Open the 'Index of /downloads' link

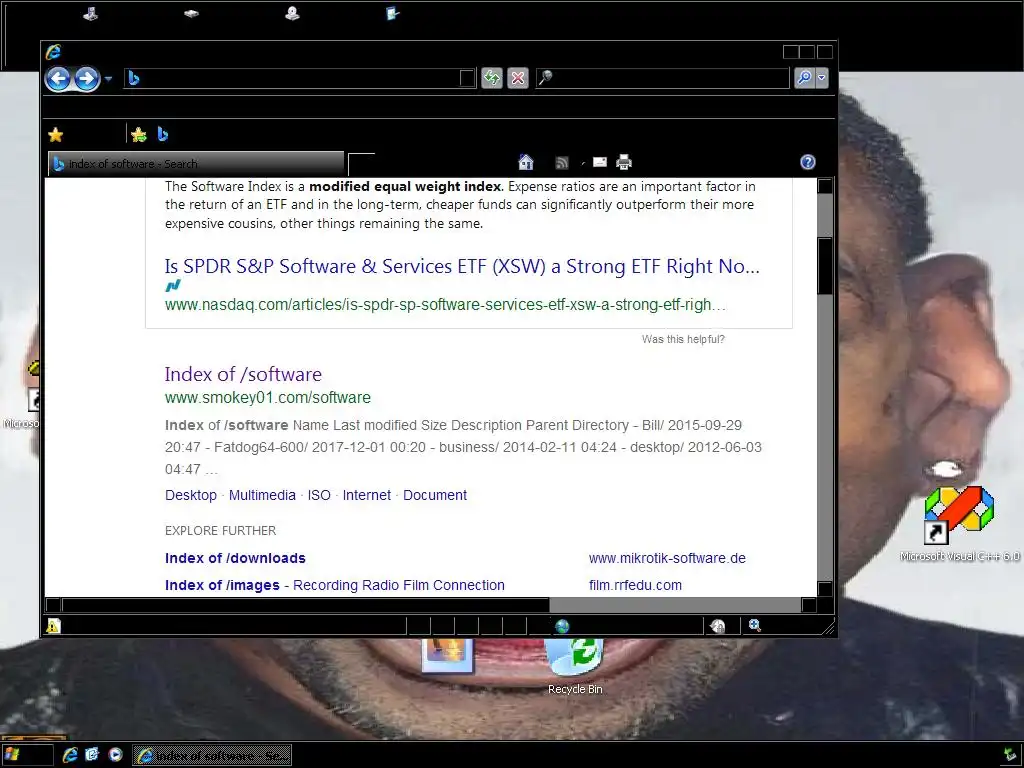tap(235, 558)
